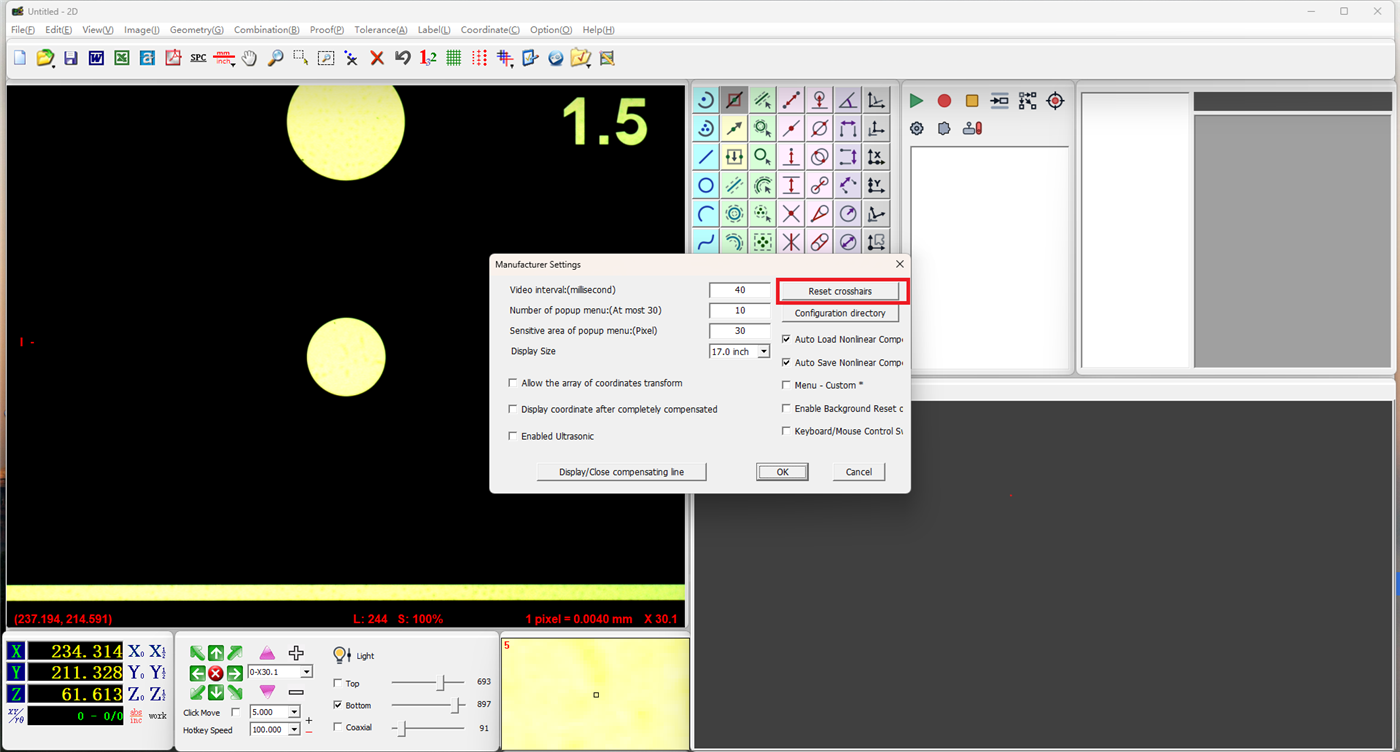Open the Tolerance menu
The width and height of the screenshot is (1400, 752).
pos(381,30)
